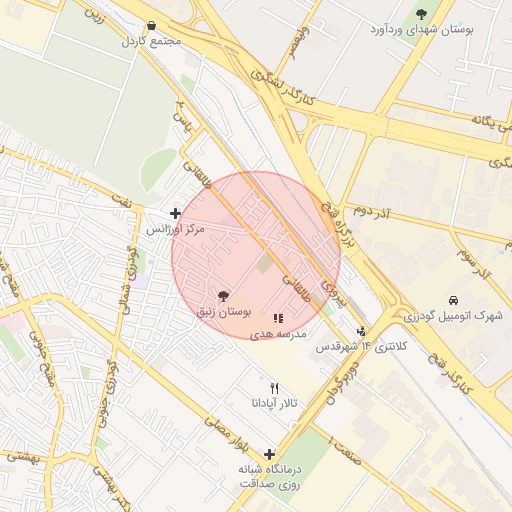Click the tree icon of بوستان شهدای وردآورد
Image resolution: width=512 pixels, height=512 pixels.
421,14
